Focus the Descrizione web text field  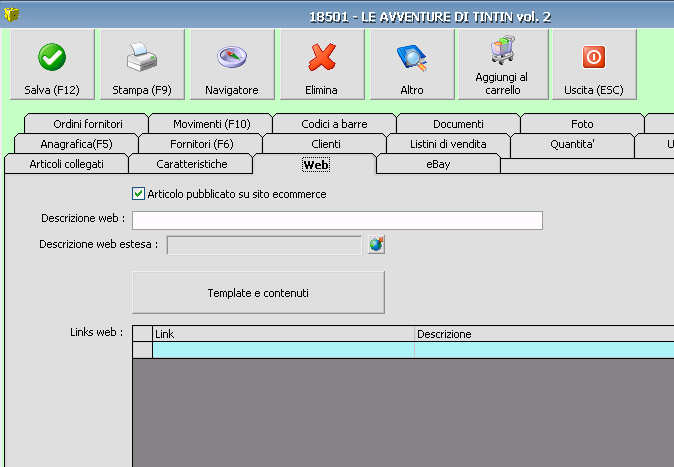point(337,220)
